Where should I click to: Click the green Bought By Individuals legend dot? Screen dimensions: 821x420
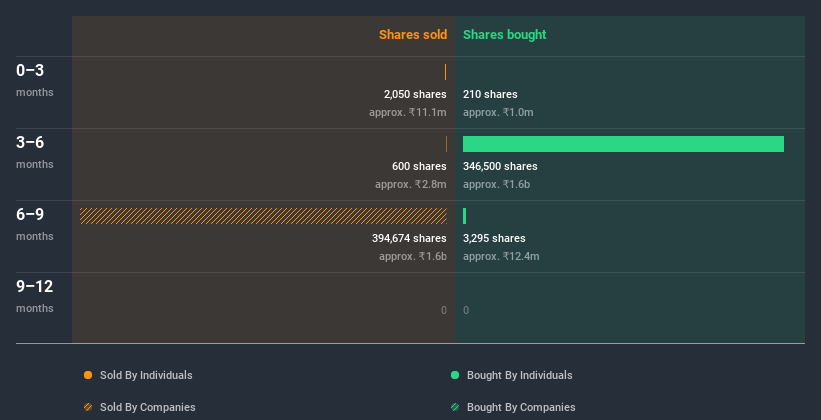coord(455,375)
